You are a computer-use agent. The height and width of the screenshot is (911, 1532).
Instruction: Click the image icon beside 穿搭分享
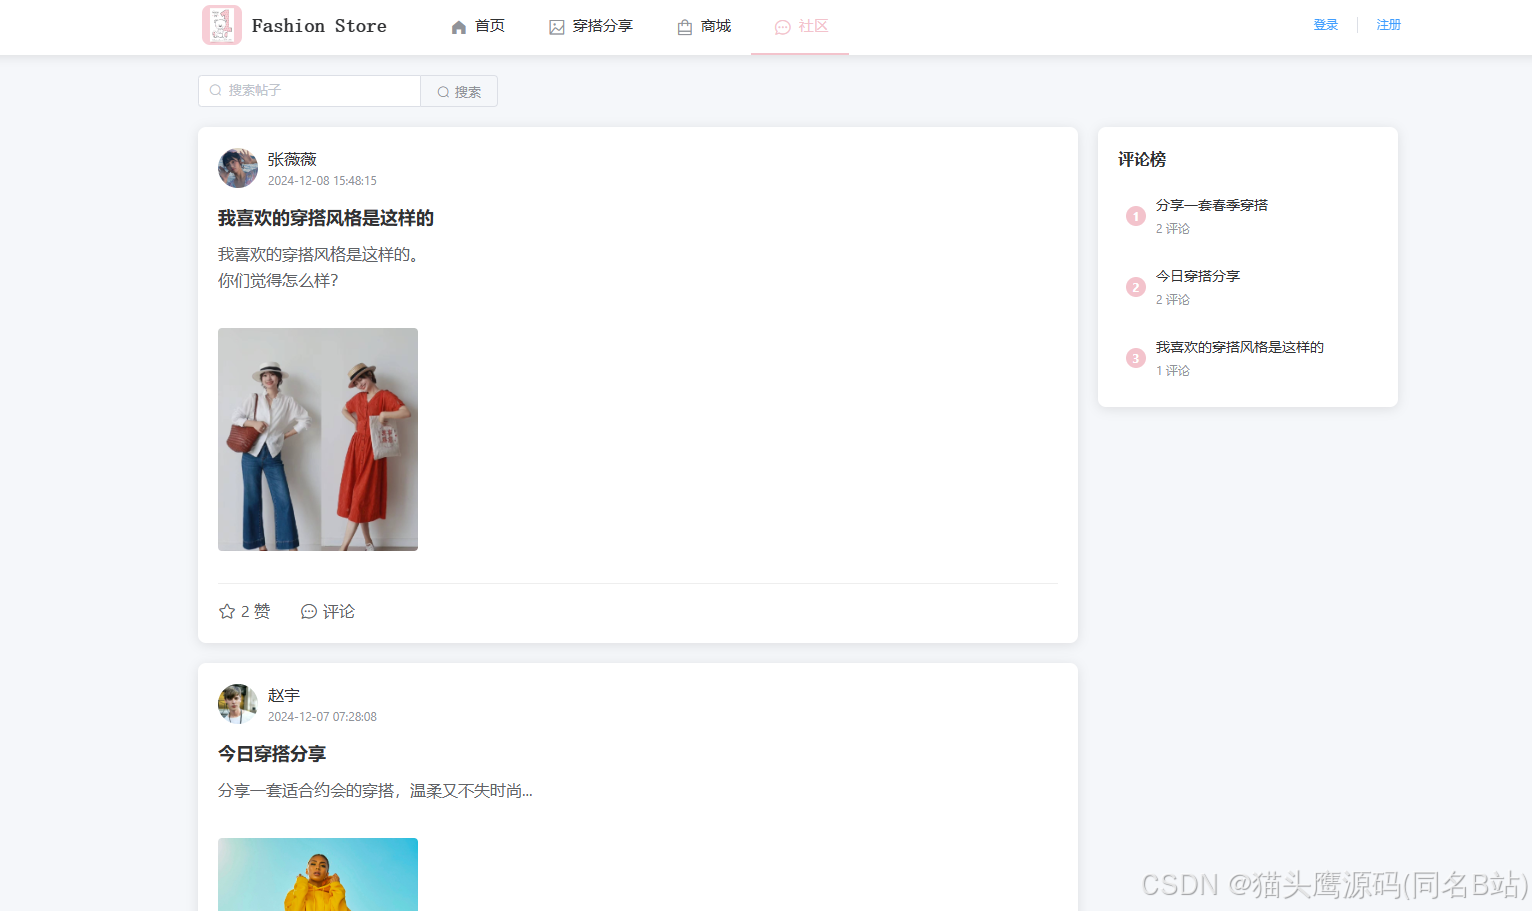pos(557,27)
